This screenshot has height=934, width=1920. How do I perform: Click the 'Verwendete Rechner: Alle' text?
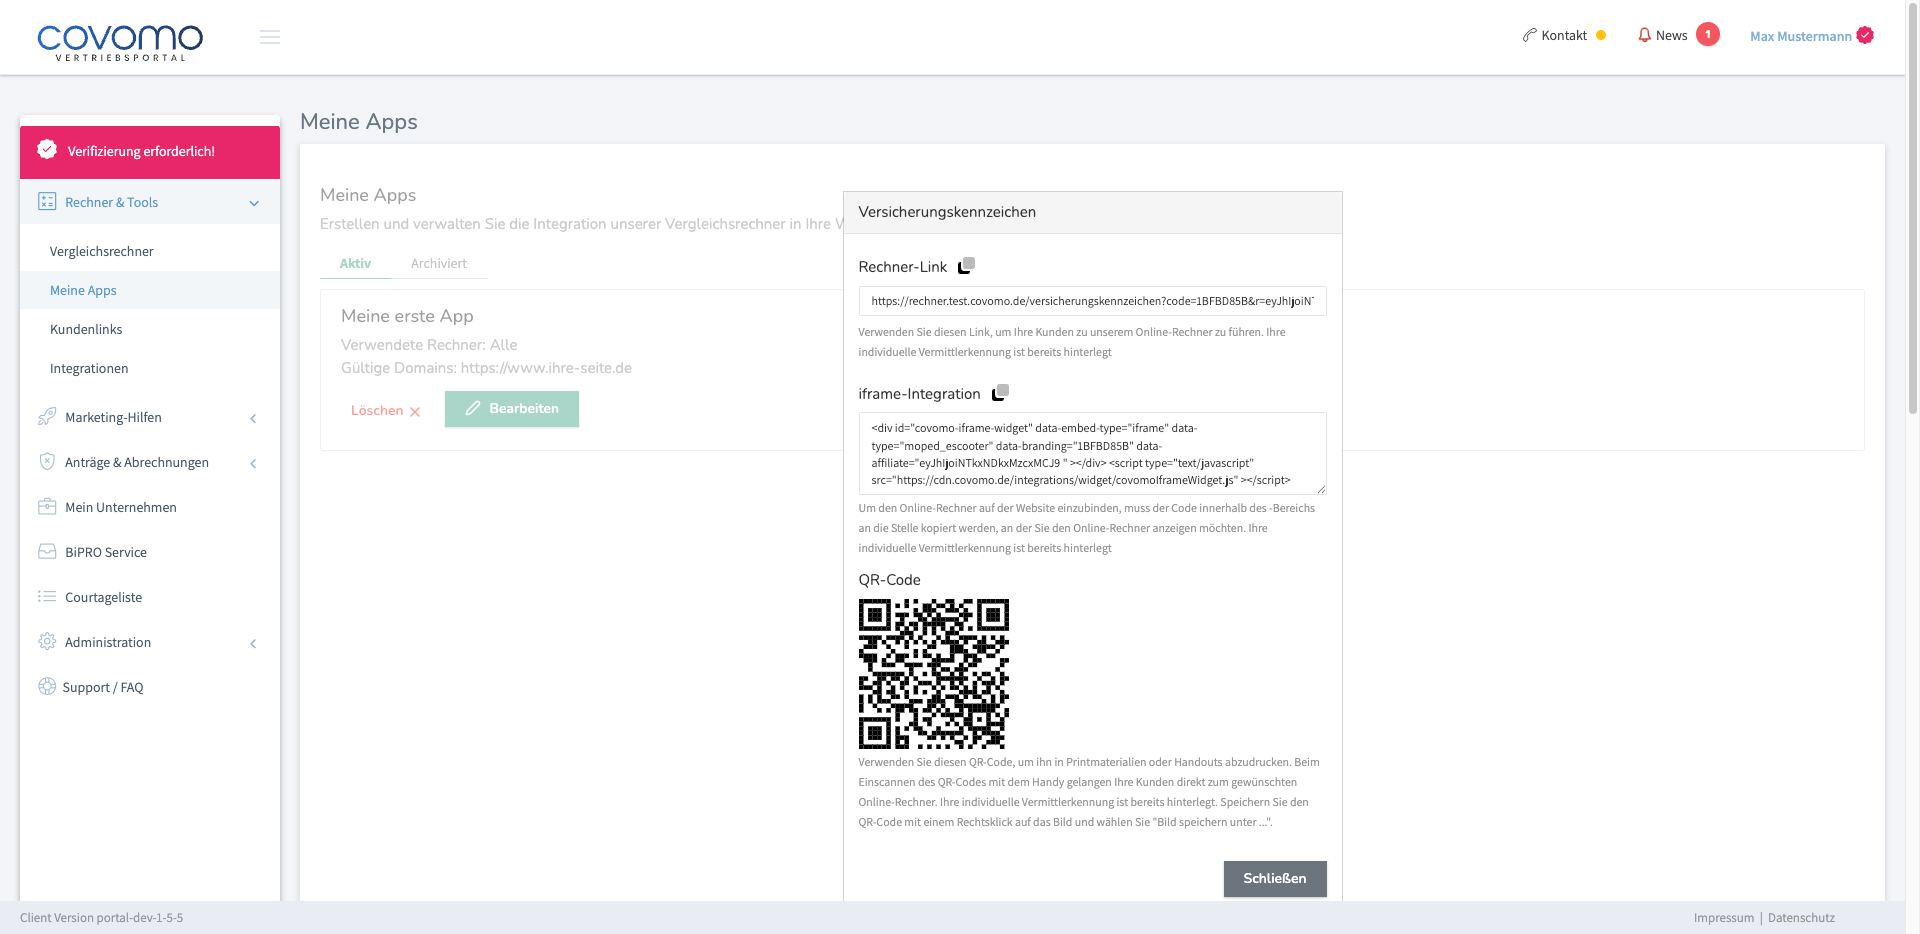coord(429,345)
